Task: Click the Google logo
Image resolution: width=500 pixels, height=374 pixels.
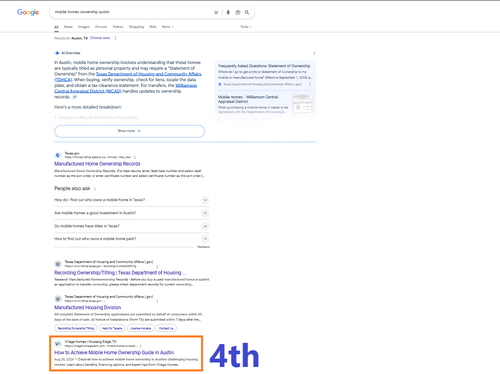Action: coord(28,12)
